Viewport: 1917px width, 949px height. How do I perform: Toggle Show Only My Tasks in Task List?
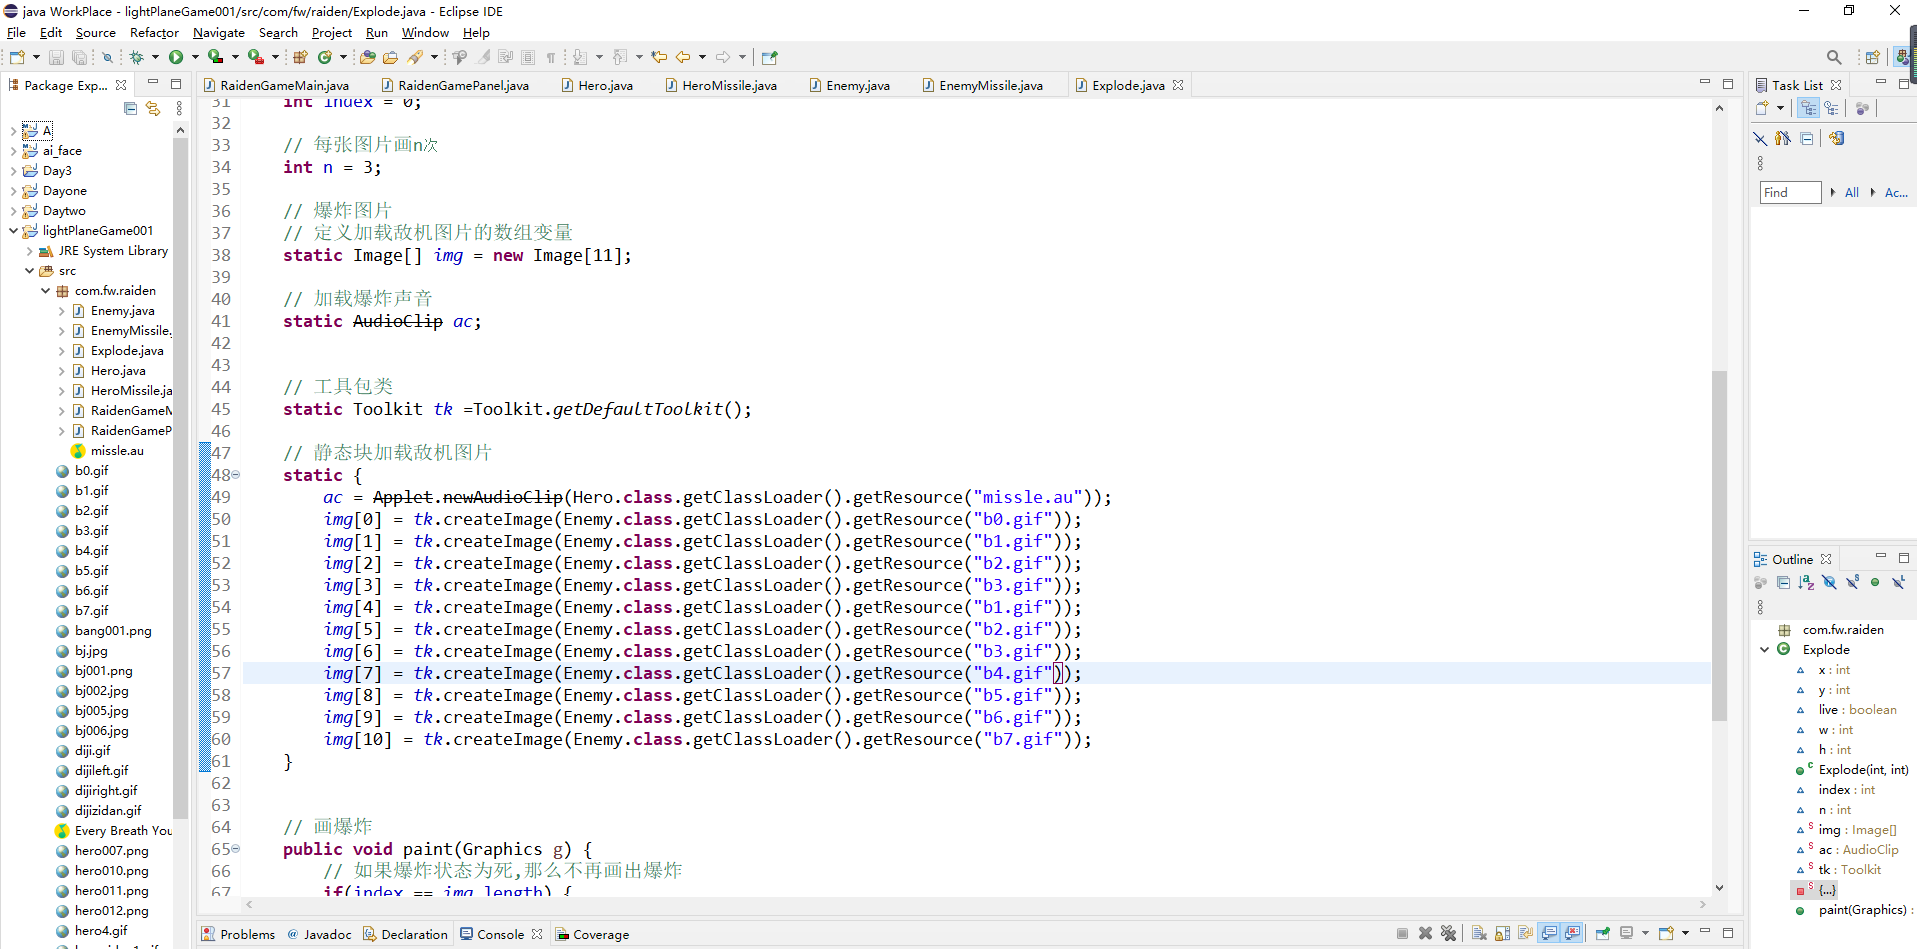click(x=1783, y=138)
